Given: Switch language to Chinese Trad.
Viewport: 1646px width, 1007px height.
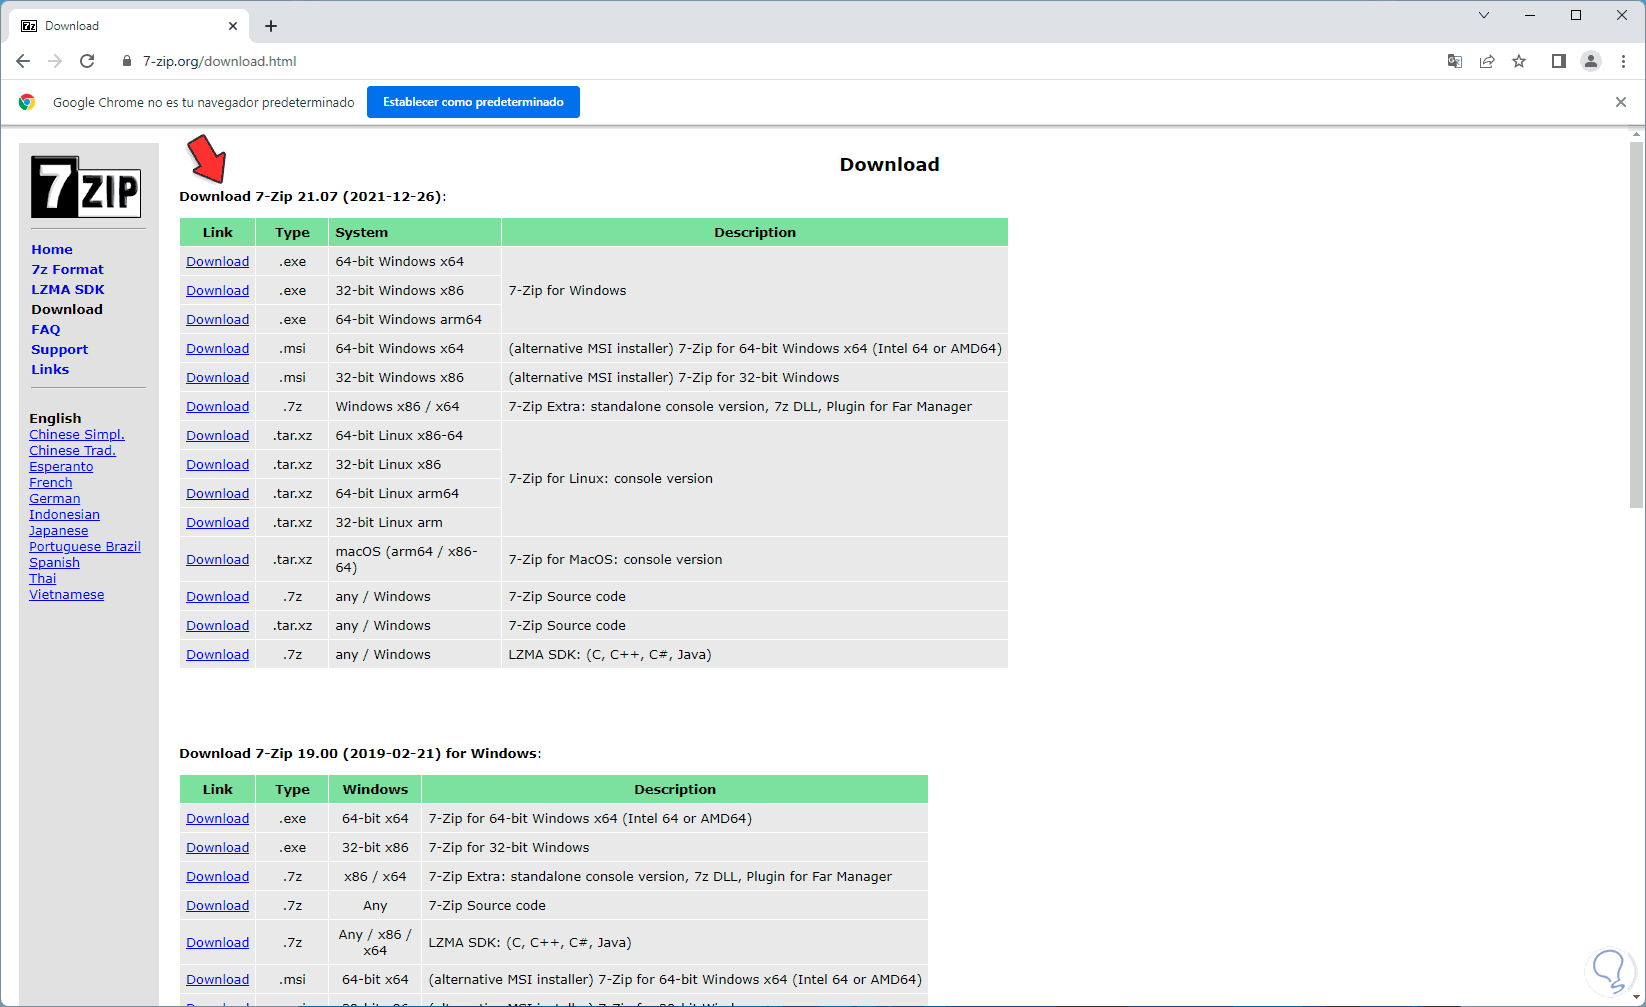Looking at the screenshot, I should click(72, 451).
